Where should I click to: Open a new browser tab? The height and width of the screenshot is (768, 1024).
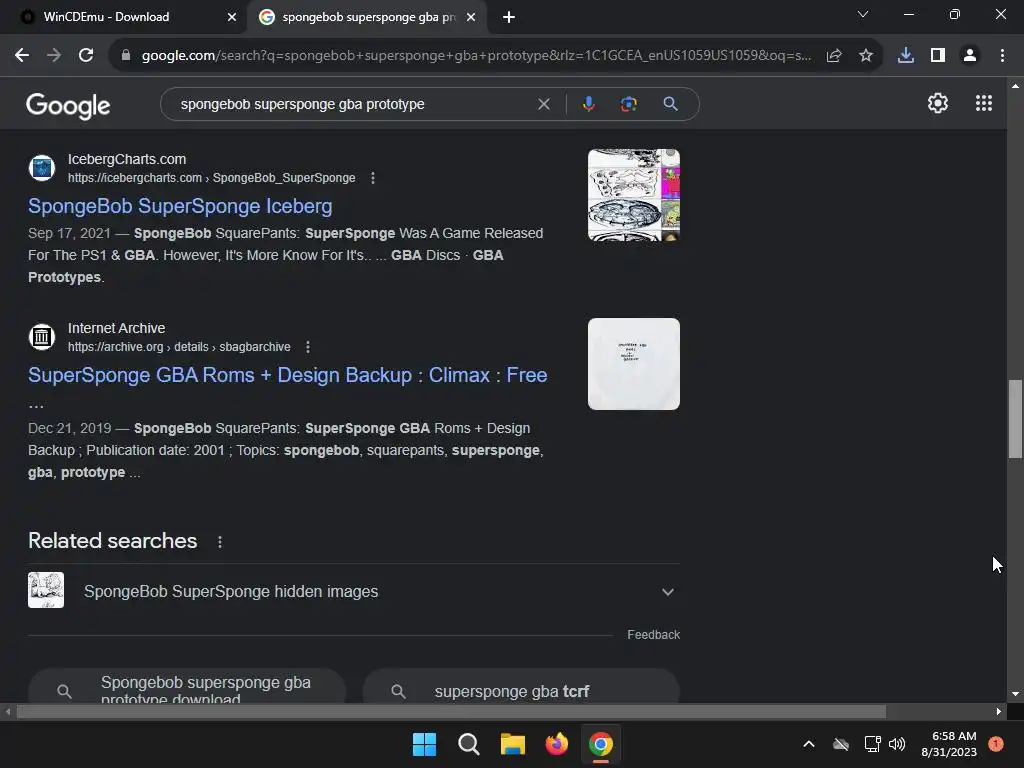coord(509,17)
